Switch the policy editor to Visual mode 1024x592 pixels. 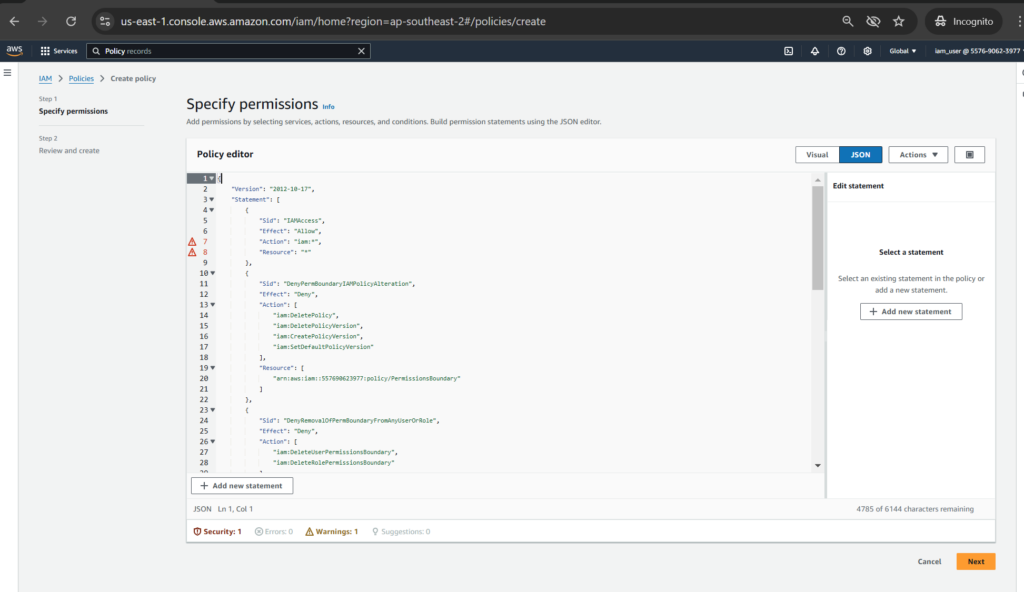pos(817,155)
